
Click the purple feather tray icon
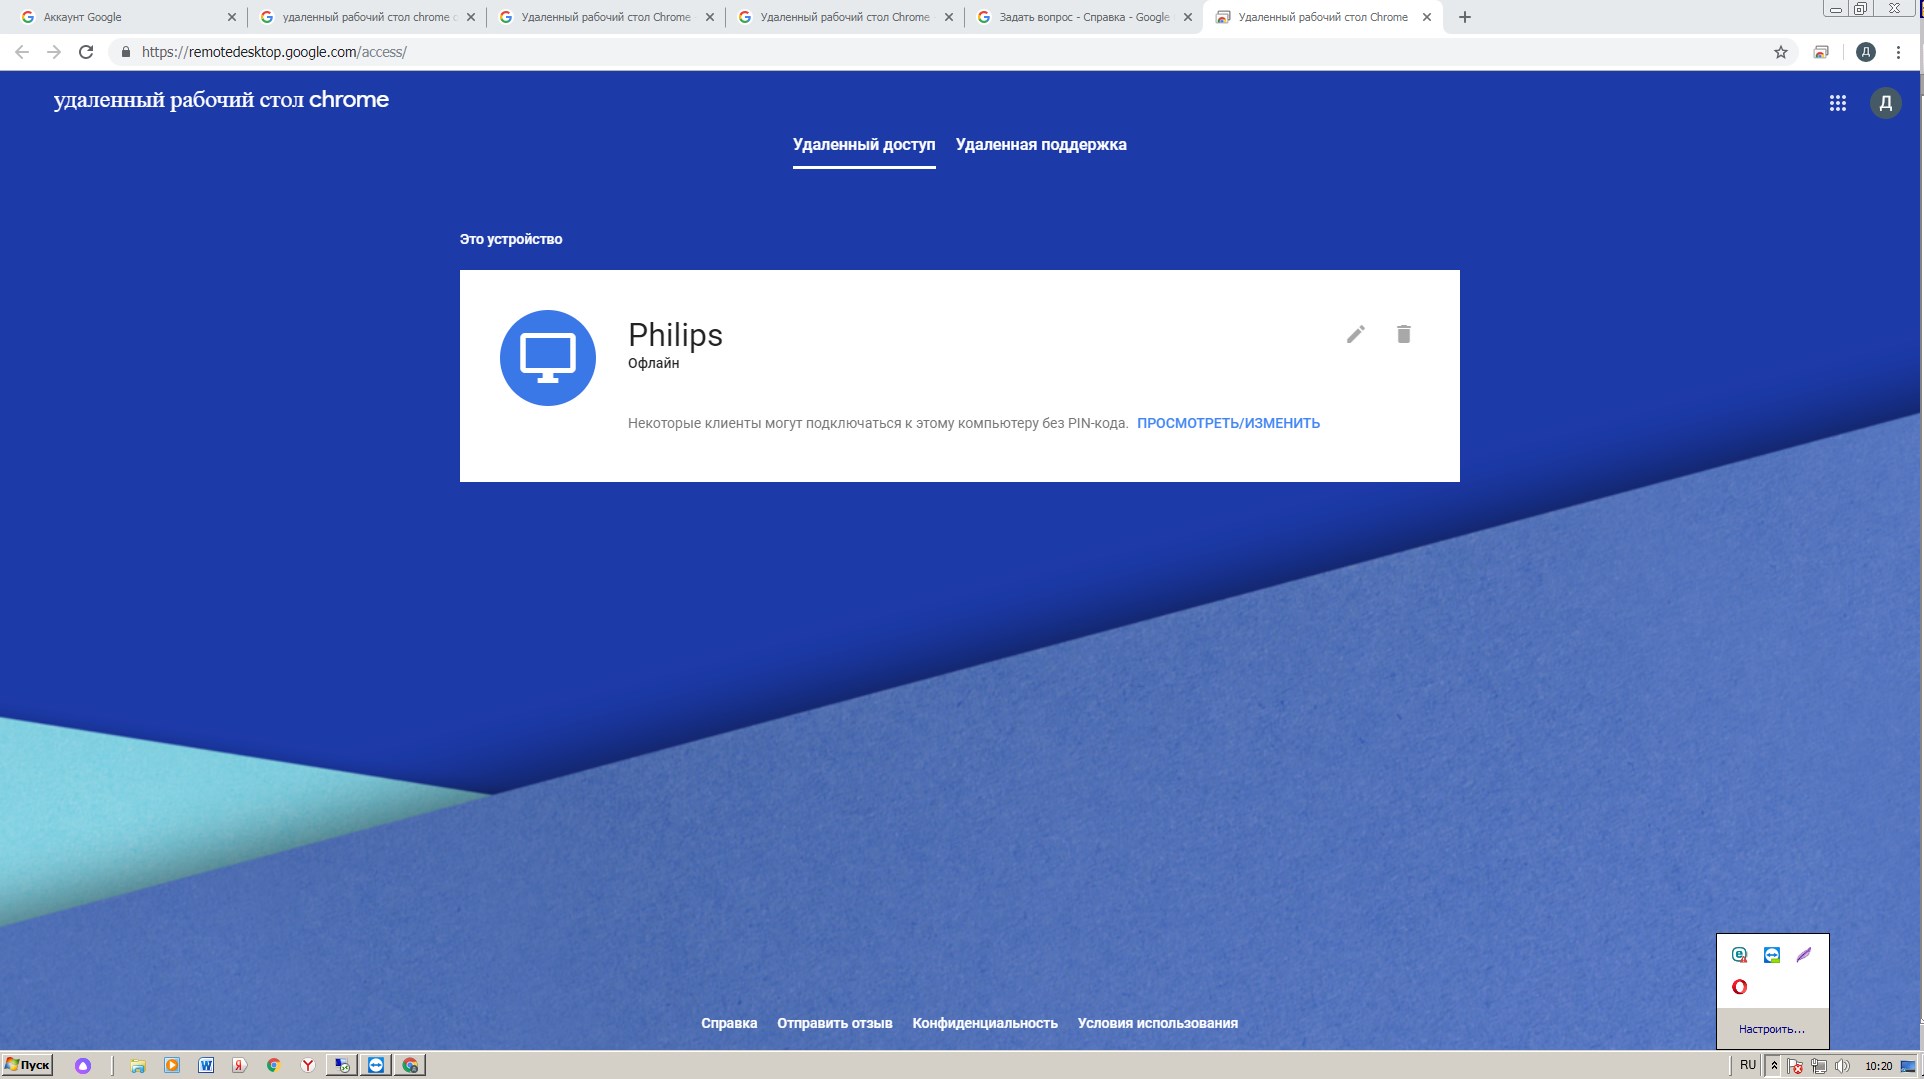click(1803, 955)
